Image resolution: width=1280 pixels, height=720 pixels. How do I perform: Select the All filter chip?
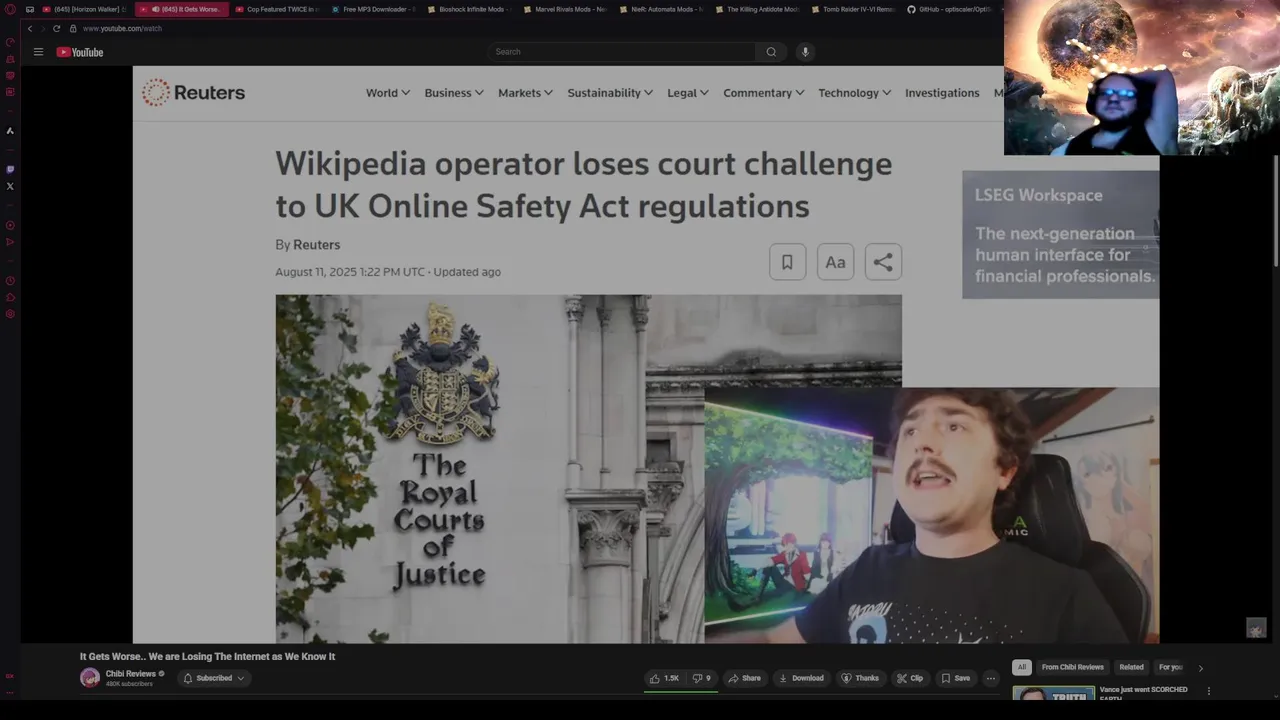(1021, 667)
